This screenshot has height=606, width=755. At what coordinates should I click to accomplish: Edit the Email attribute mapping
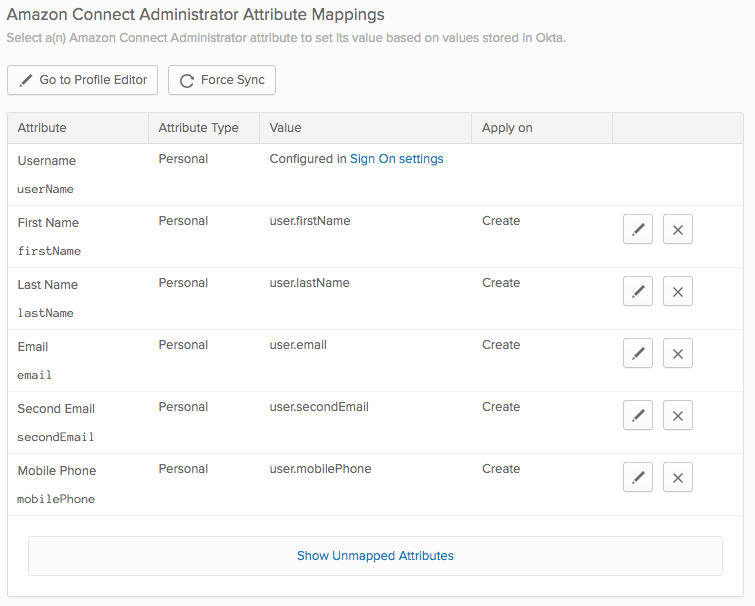[x=638, y=353]
